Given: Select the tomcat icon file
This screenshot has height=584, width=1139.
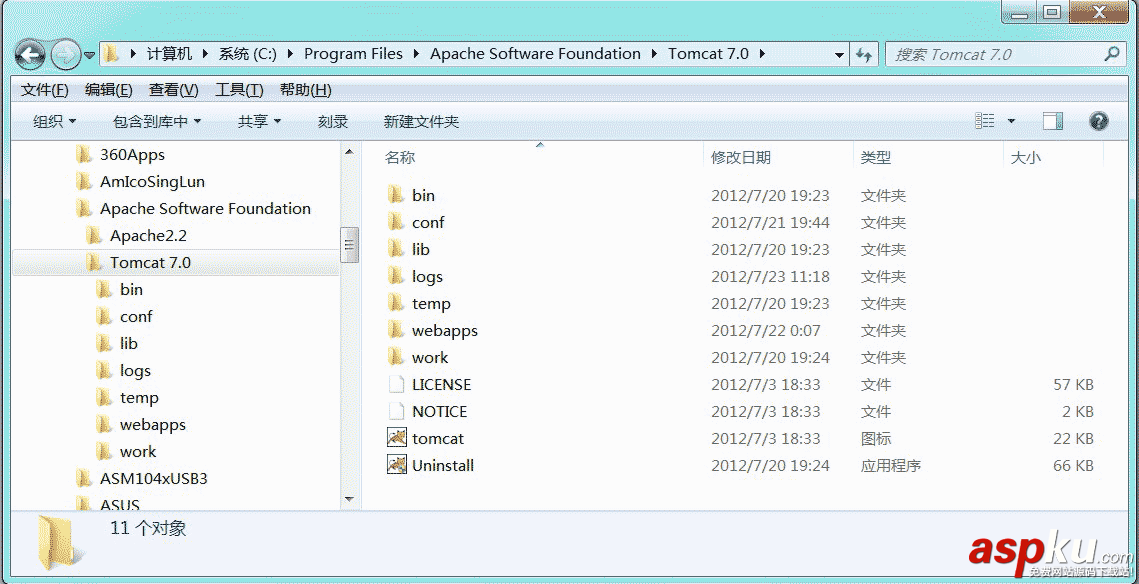Looking at the screenshot, I should pos(396,438).
